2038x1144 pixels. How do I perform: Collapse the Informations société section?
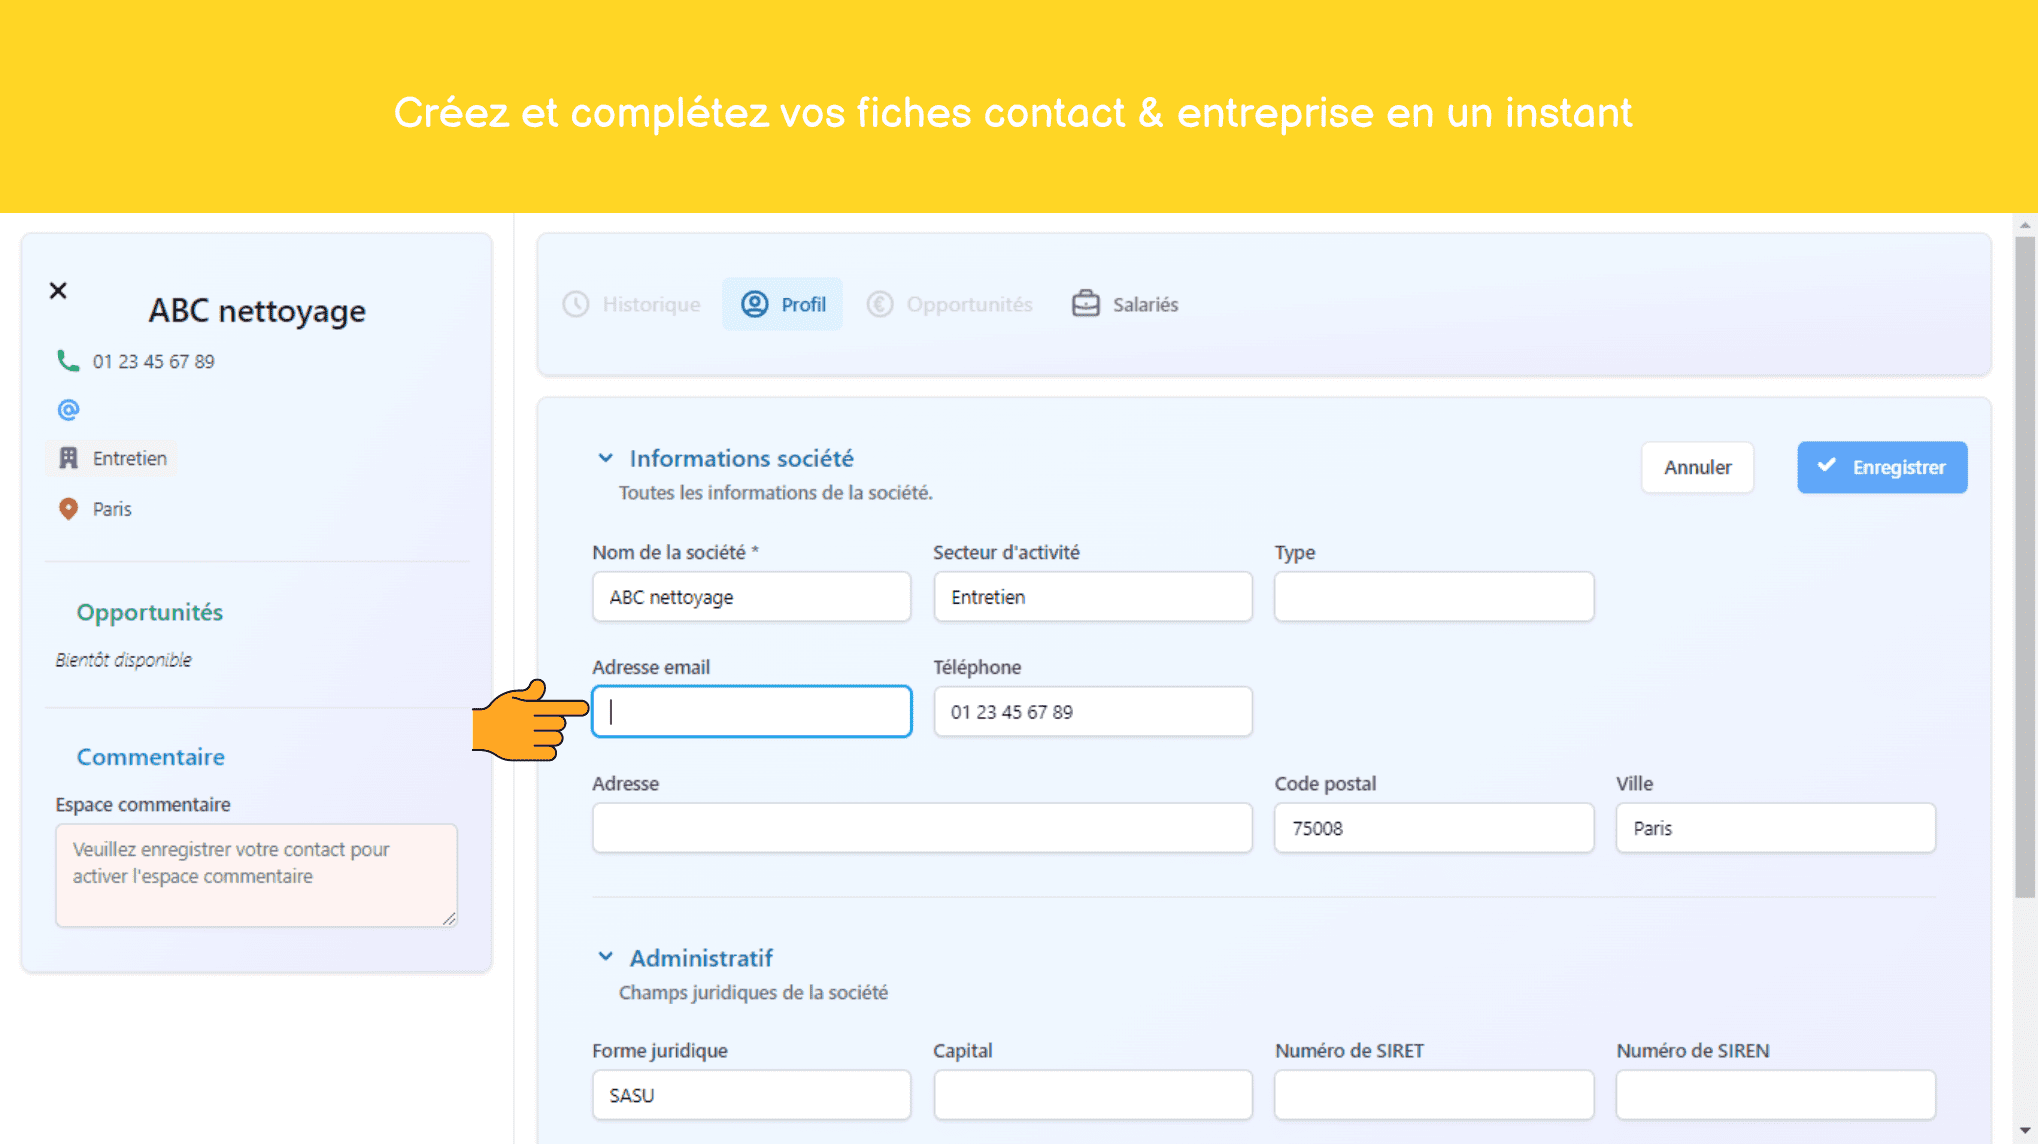click(x=605, y=458)
